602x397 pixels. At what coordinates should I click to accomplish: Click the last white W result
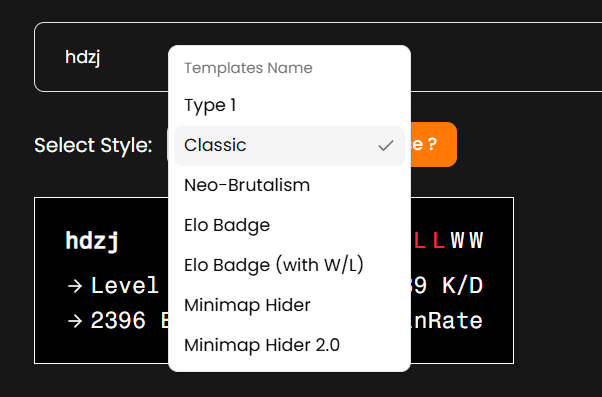(x=476, y=240)
